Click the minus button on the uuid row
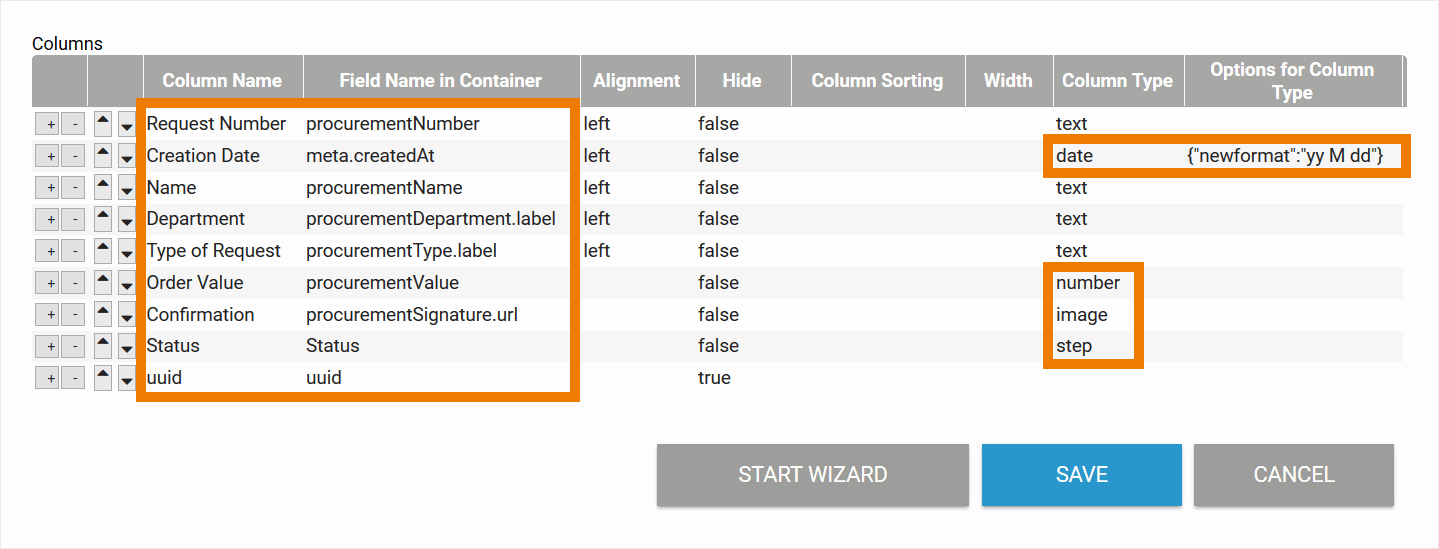1439x549 pixels. pyautogui.click(x=73, y=379)
